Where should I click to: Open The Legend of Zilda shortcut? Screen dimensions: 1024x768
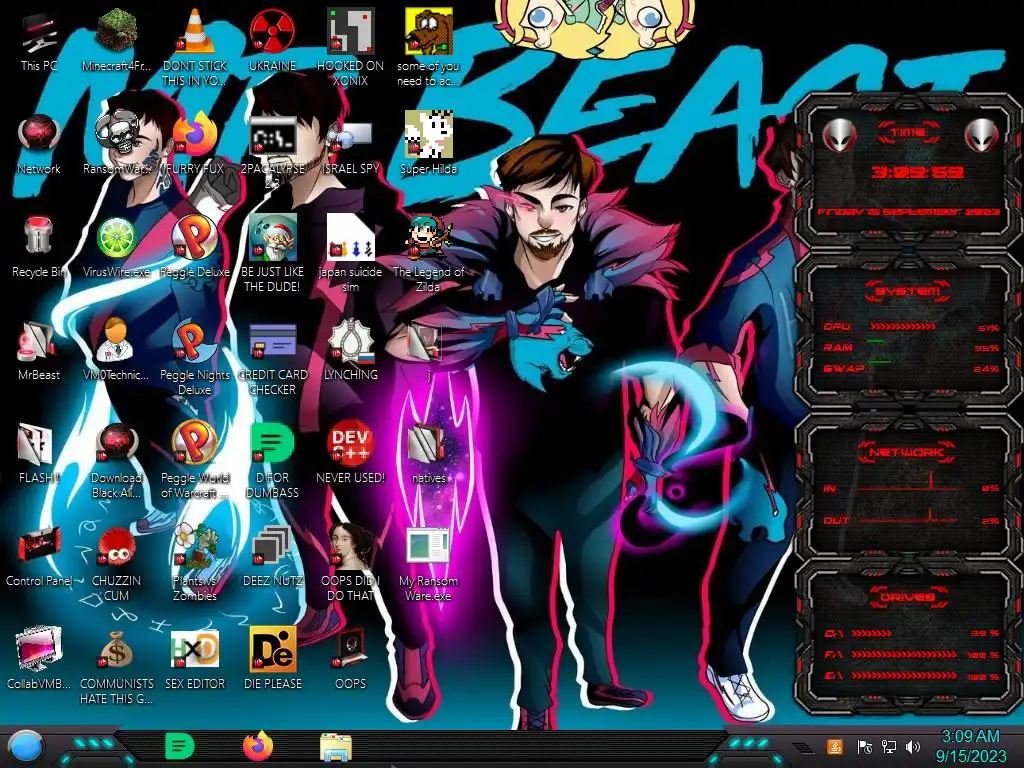coord(428,253)
